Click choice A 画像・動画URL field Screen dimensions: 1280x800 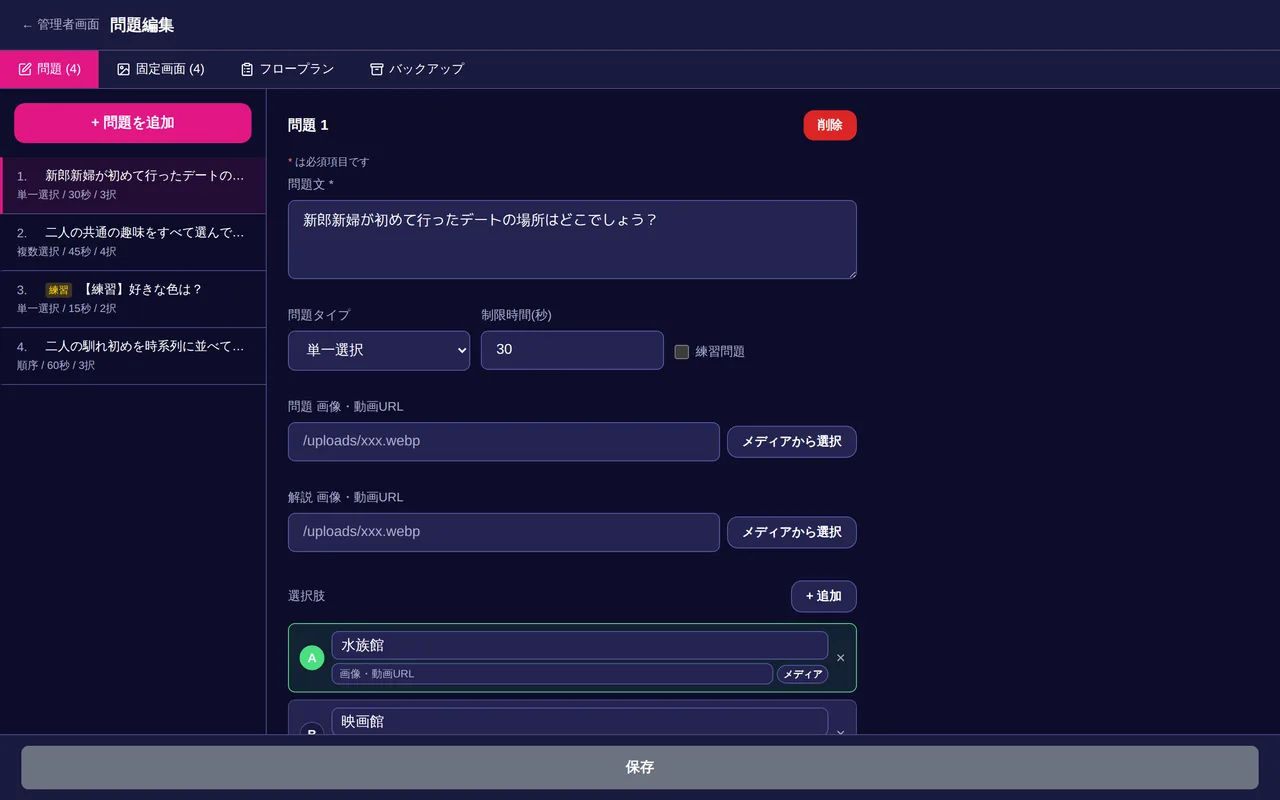coord(552,674)
